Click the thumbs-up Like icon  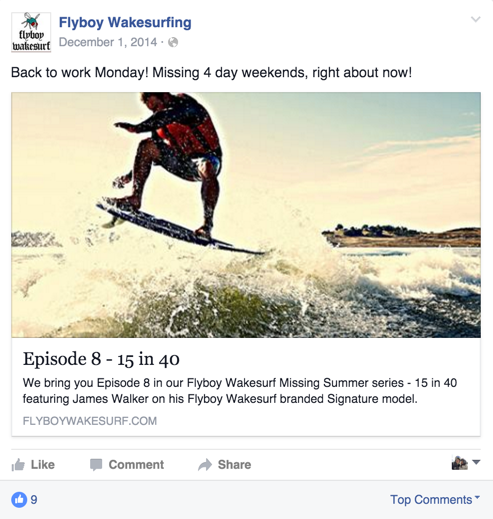18,465
